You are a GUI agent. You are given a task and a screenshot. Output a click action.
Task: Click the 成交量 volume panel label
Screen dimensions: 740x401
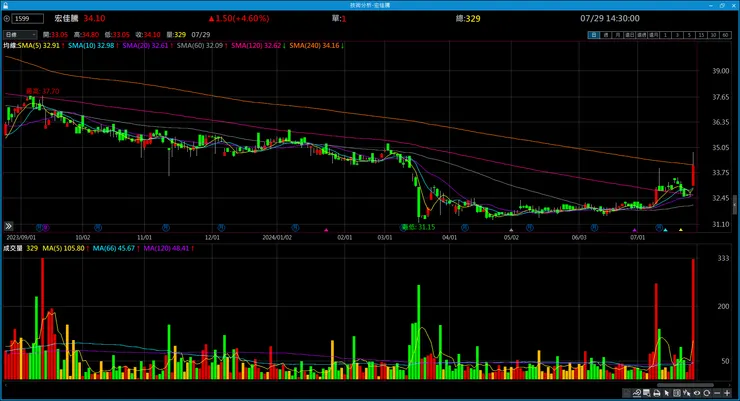coord(13,248)
